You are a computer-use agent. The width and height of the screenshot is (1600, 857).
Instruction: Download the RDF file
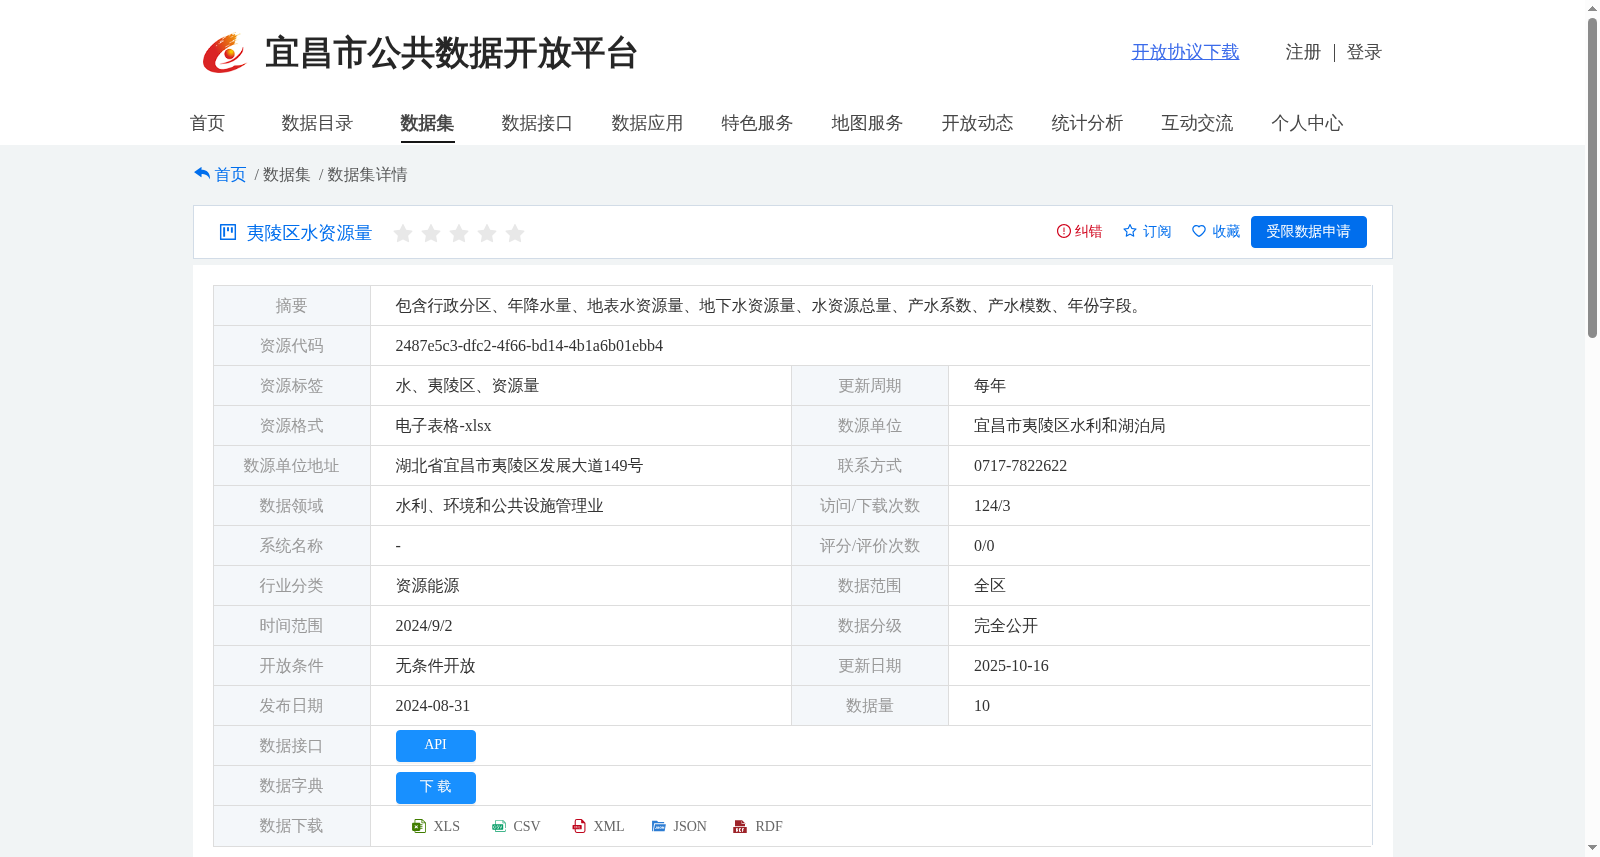point(758,826)
